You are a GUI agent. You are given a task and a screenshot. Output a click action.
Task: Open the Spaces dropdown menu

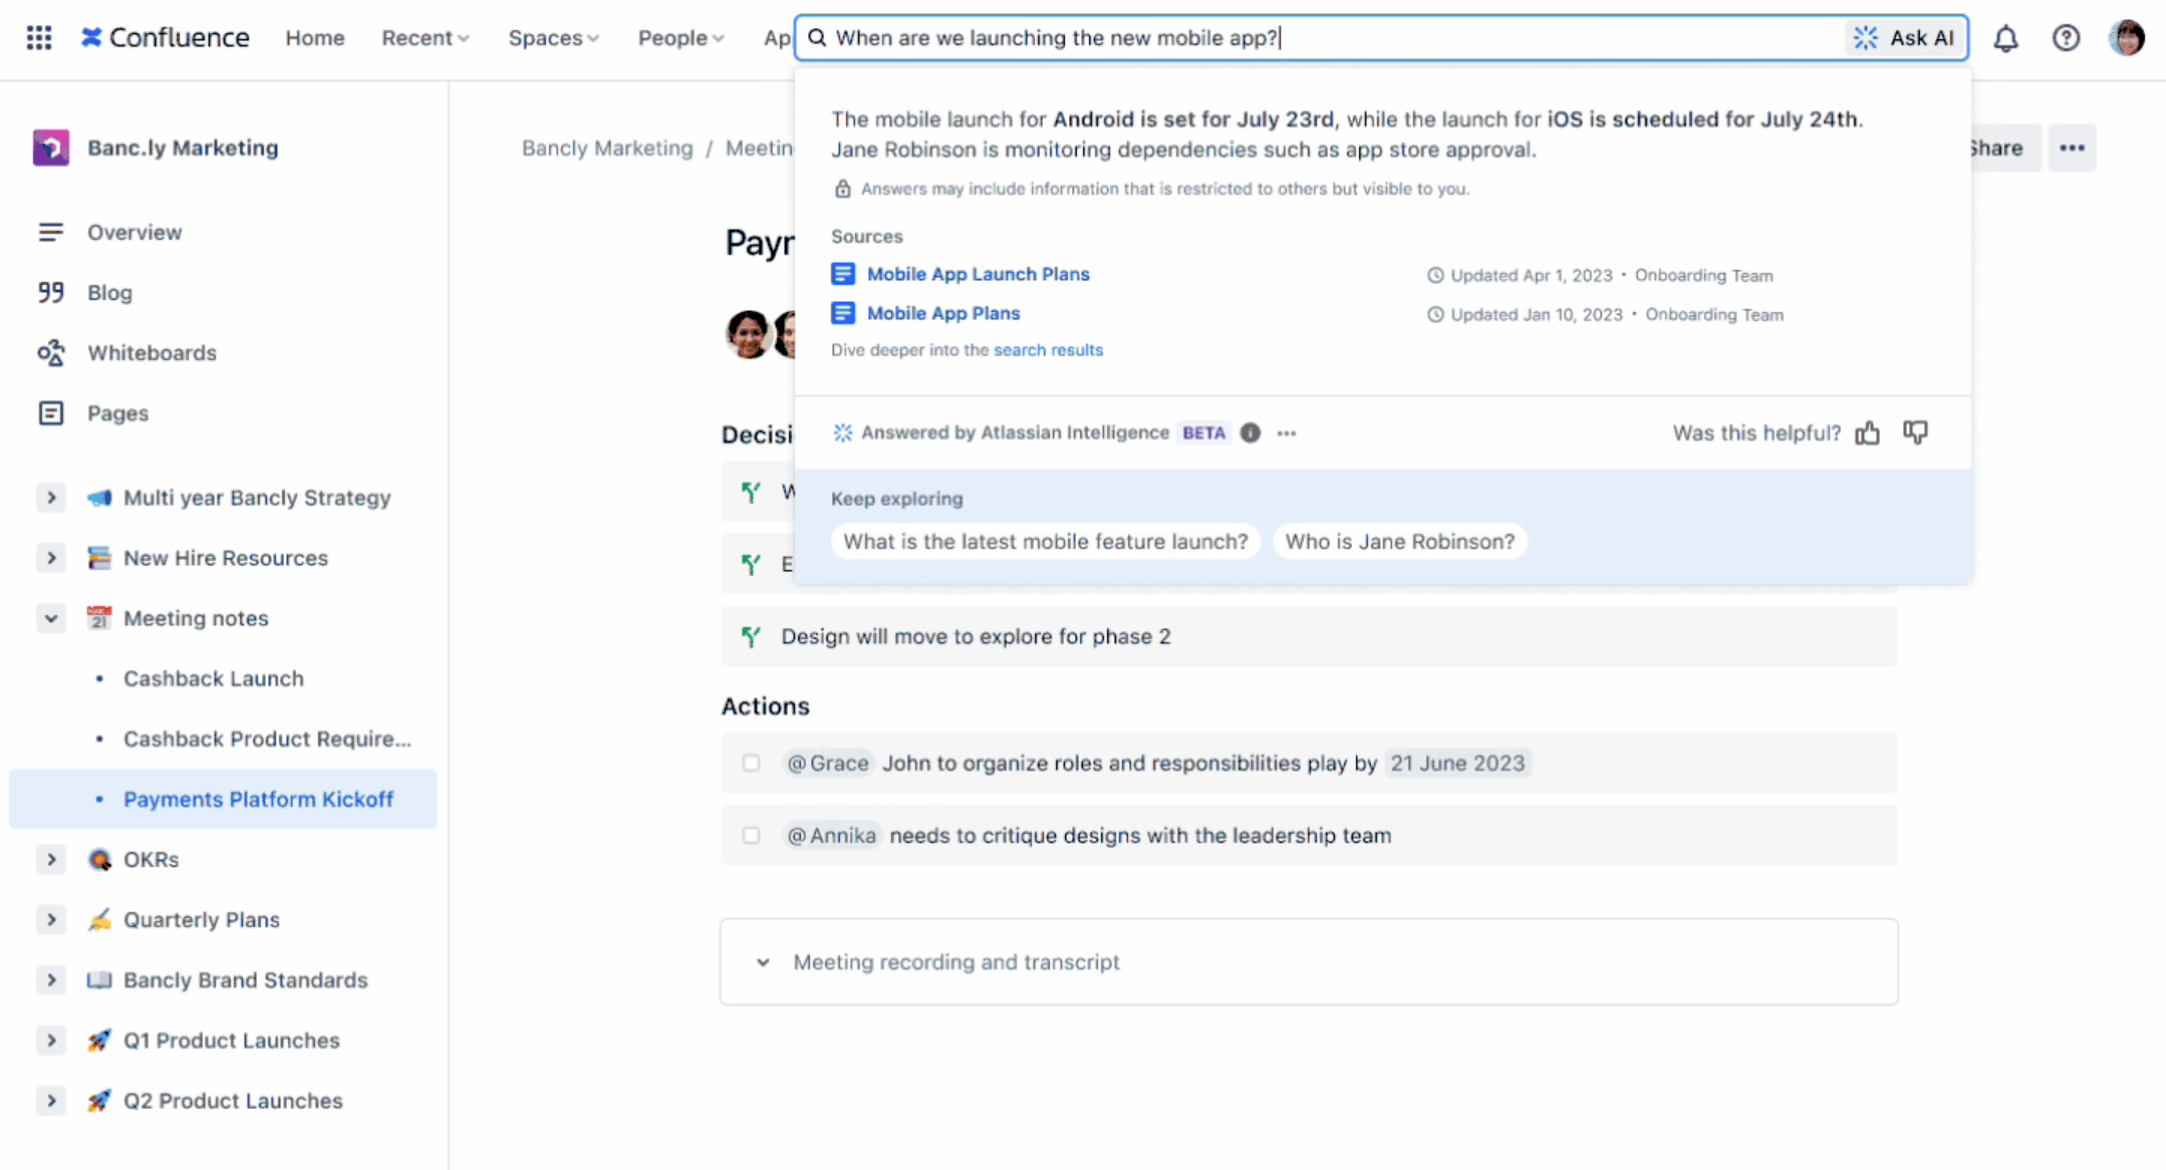pyautogui.click(x=553, y=38)
